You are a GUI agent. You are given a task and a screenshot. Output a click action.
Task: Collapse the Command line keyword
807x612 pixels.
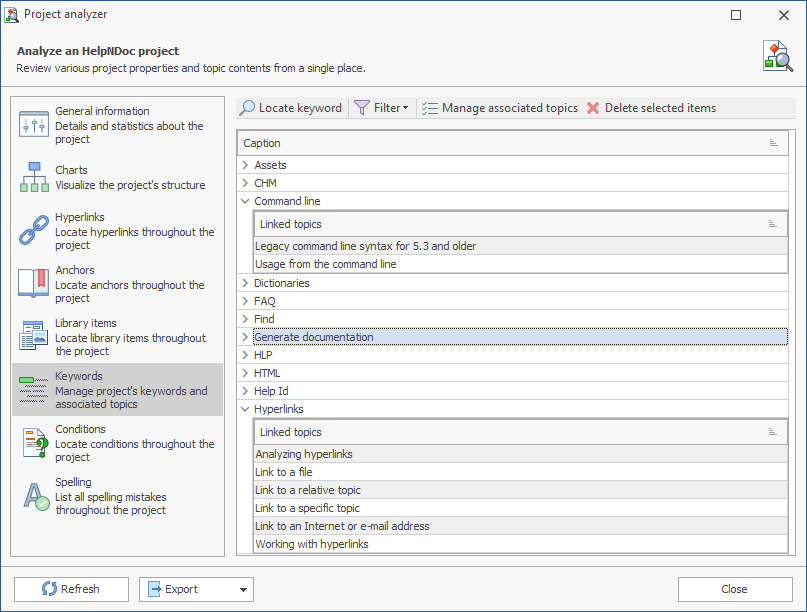pos(245,201)
